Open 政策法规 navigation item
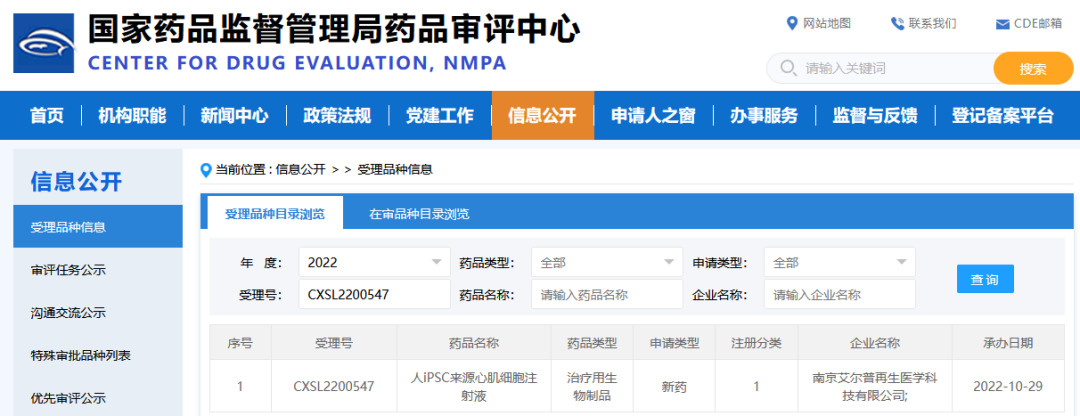Image resolution: width=1080 pixels, height=416 pixels. [x=337, y=115]
